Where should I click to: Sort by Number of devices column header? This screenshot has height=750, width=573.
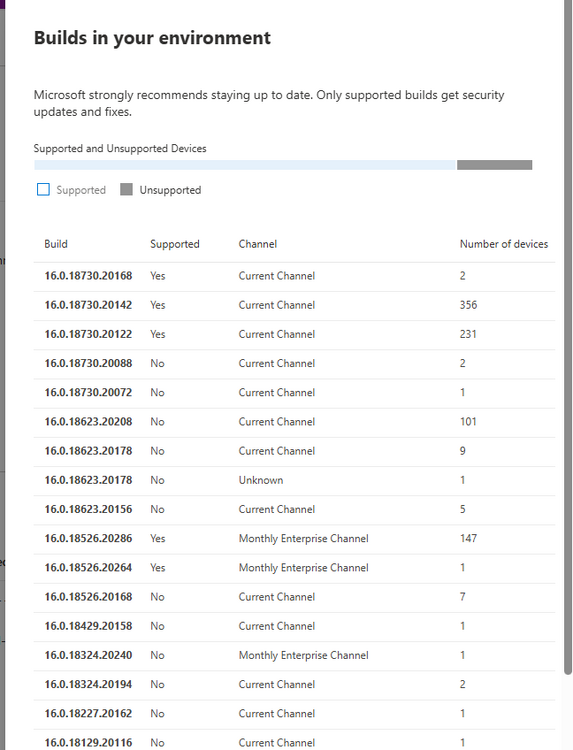tap(504, 244)
